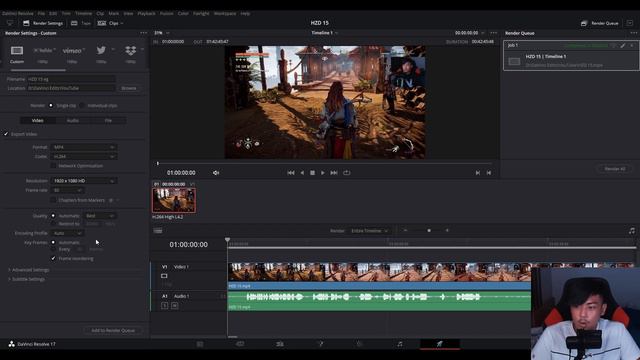The image size is (640, 360).
Task: Open the Deliver page rocket icon
Action: pyautogui.click(x=440, y=344)
